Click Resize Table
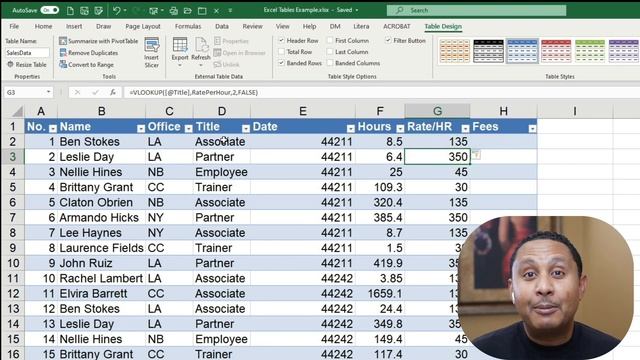The width and height of the screenshot is (640, 360). [27, 64]
